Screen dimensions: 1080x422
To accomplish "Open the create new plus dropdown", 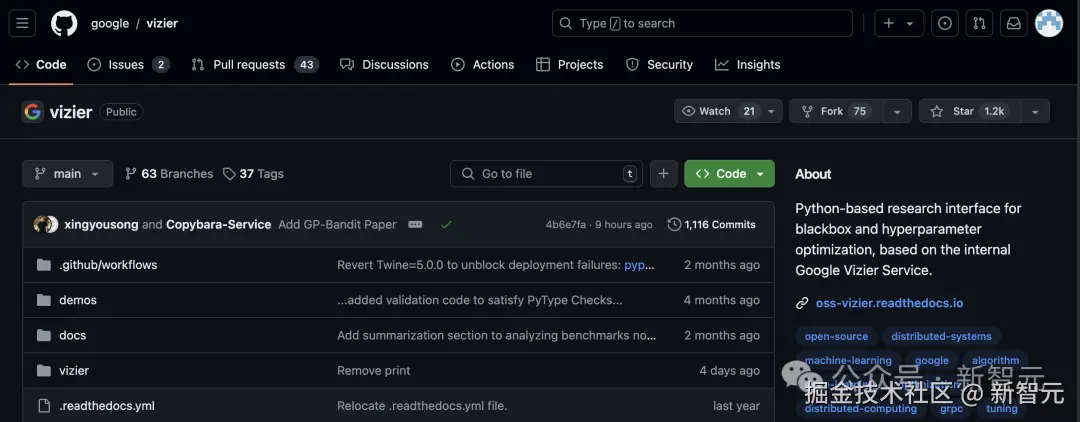I will pyautogui.click(x=899, y=23).
